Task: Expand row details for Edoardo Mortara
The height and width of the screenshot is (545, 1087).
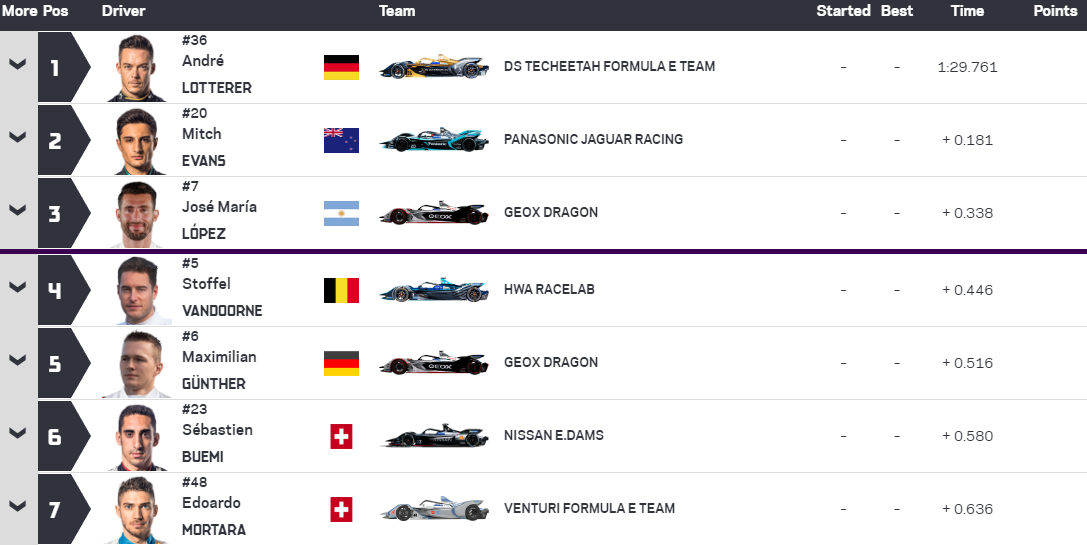Action: coord(17,507)
